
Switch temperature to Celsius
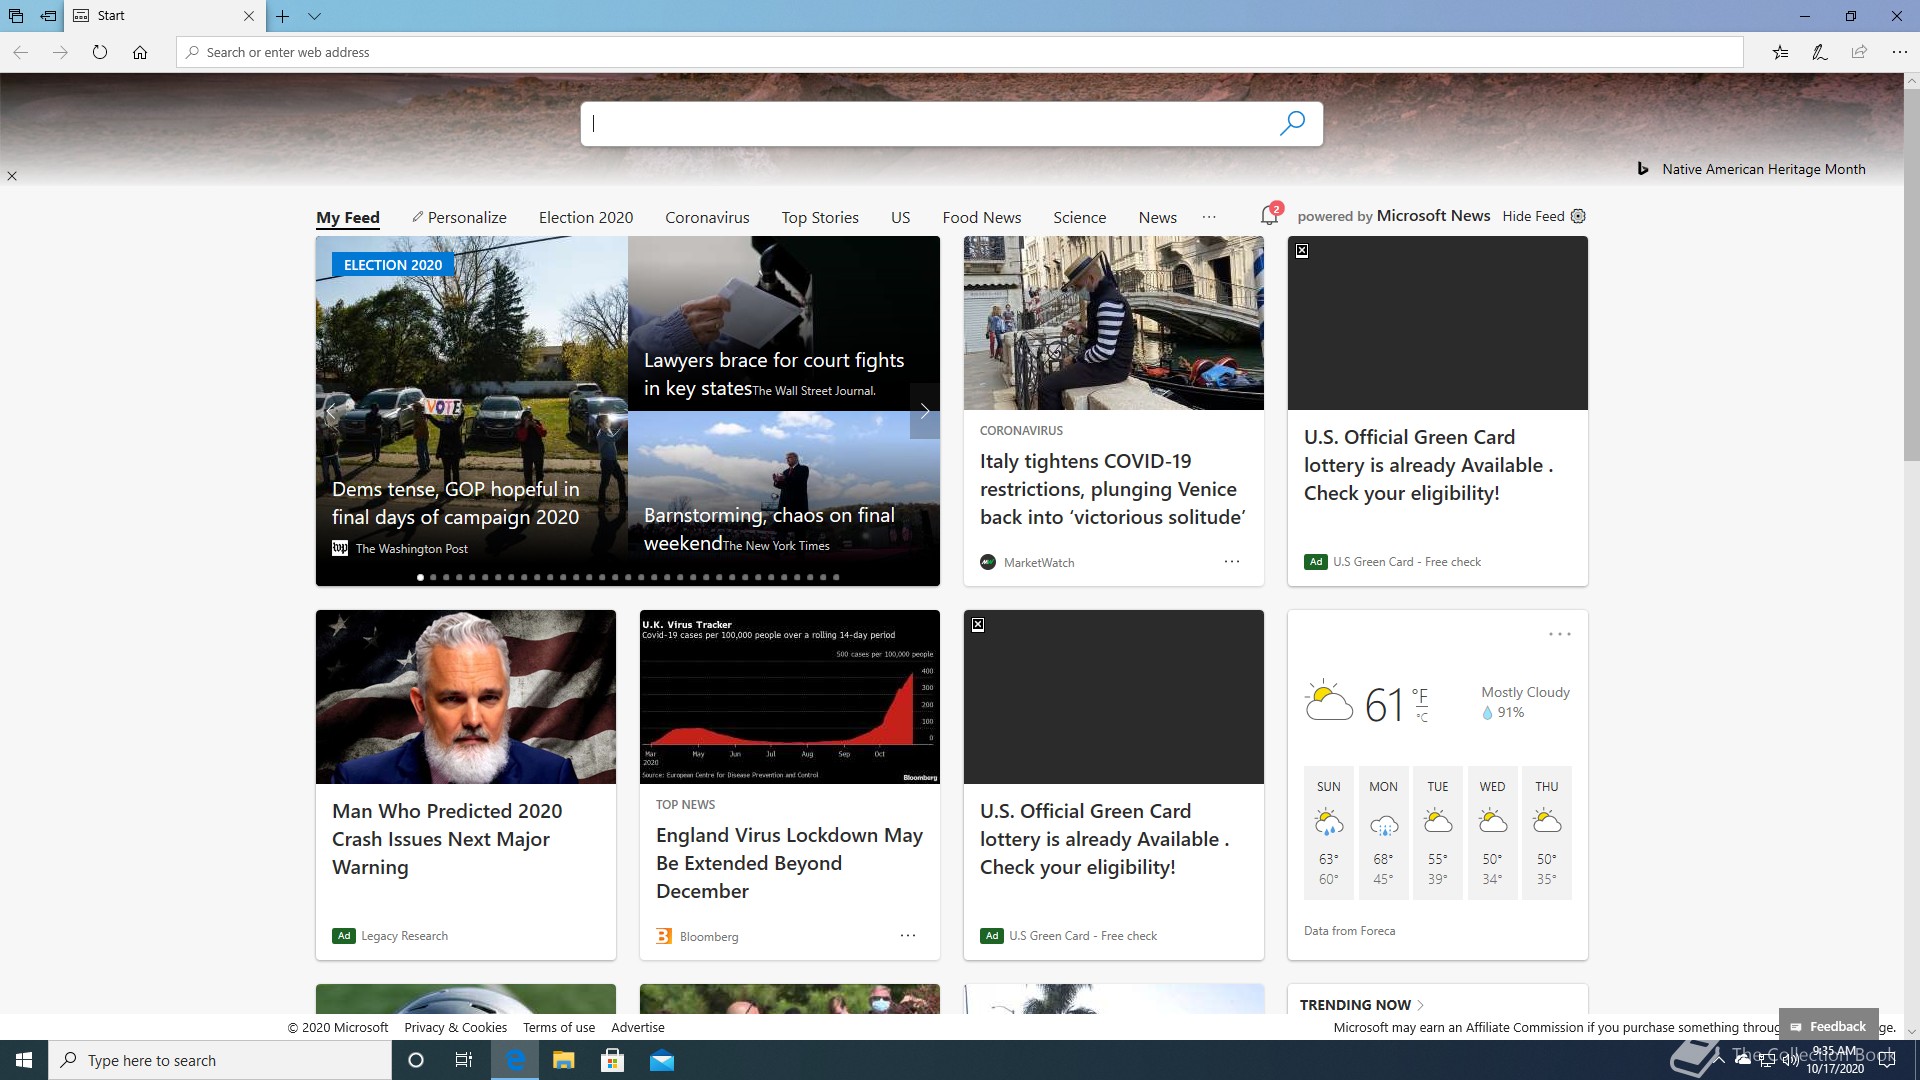(x=1422, y=717)
